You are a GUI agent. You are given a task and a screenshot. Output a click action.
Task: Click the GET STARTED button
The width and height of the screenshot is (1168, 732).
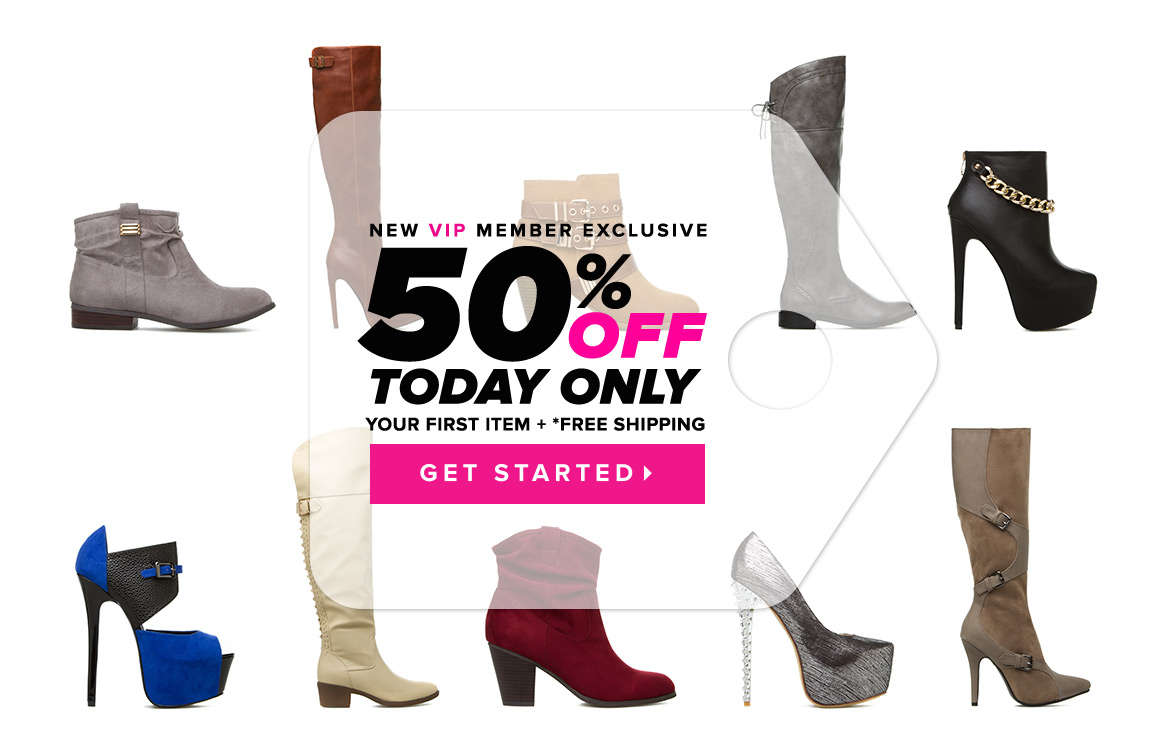[537, 474]
